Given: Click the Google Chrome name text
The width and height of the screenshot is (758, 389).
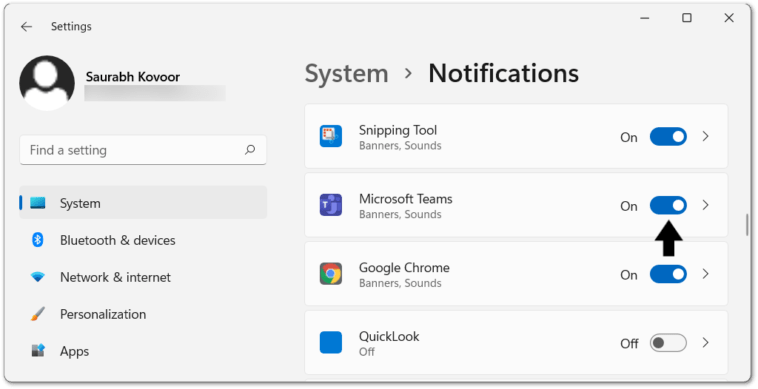Looking at the screenshot, I should 404,267.
